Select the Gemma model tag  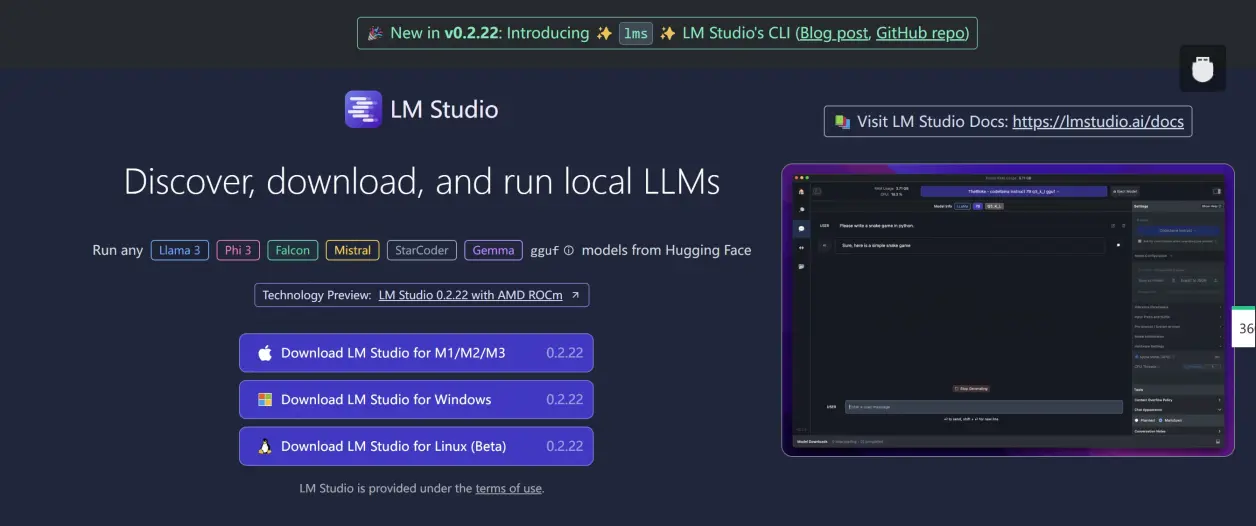click(x=493, y=250)
